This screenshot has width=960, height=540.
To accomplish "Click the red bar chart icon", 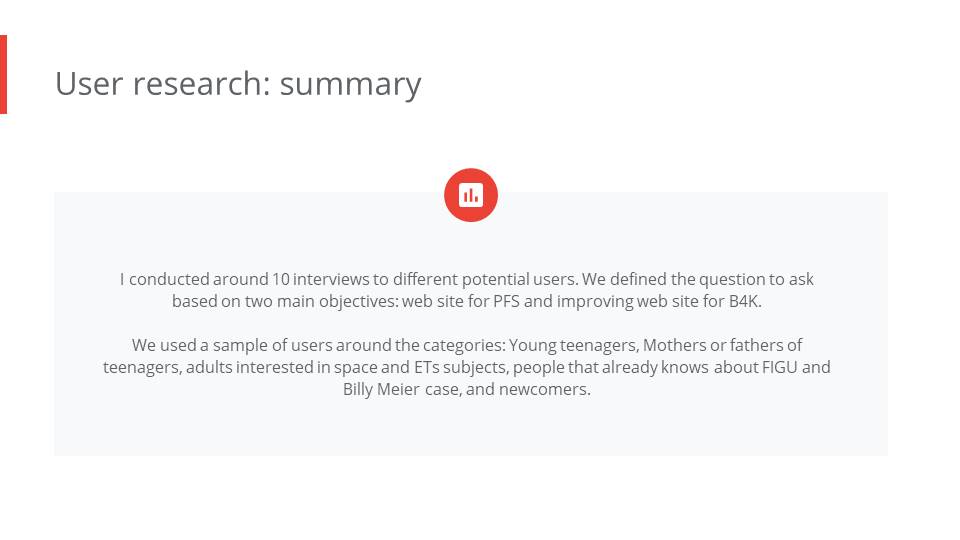I will (471, 195).
